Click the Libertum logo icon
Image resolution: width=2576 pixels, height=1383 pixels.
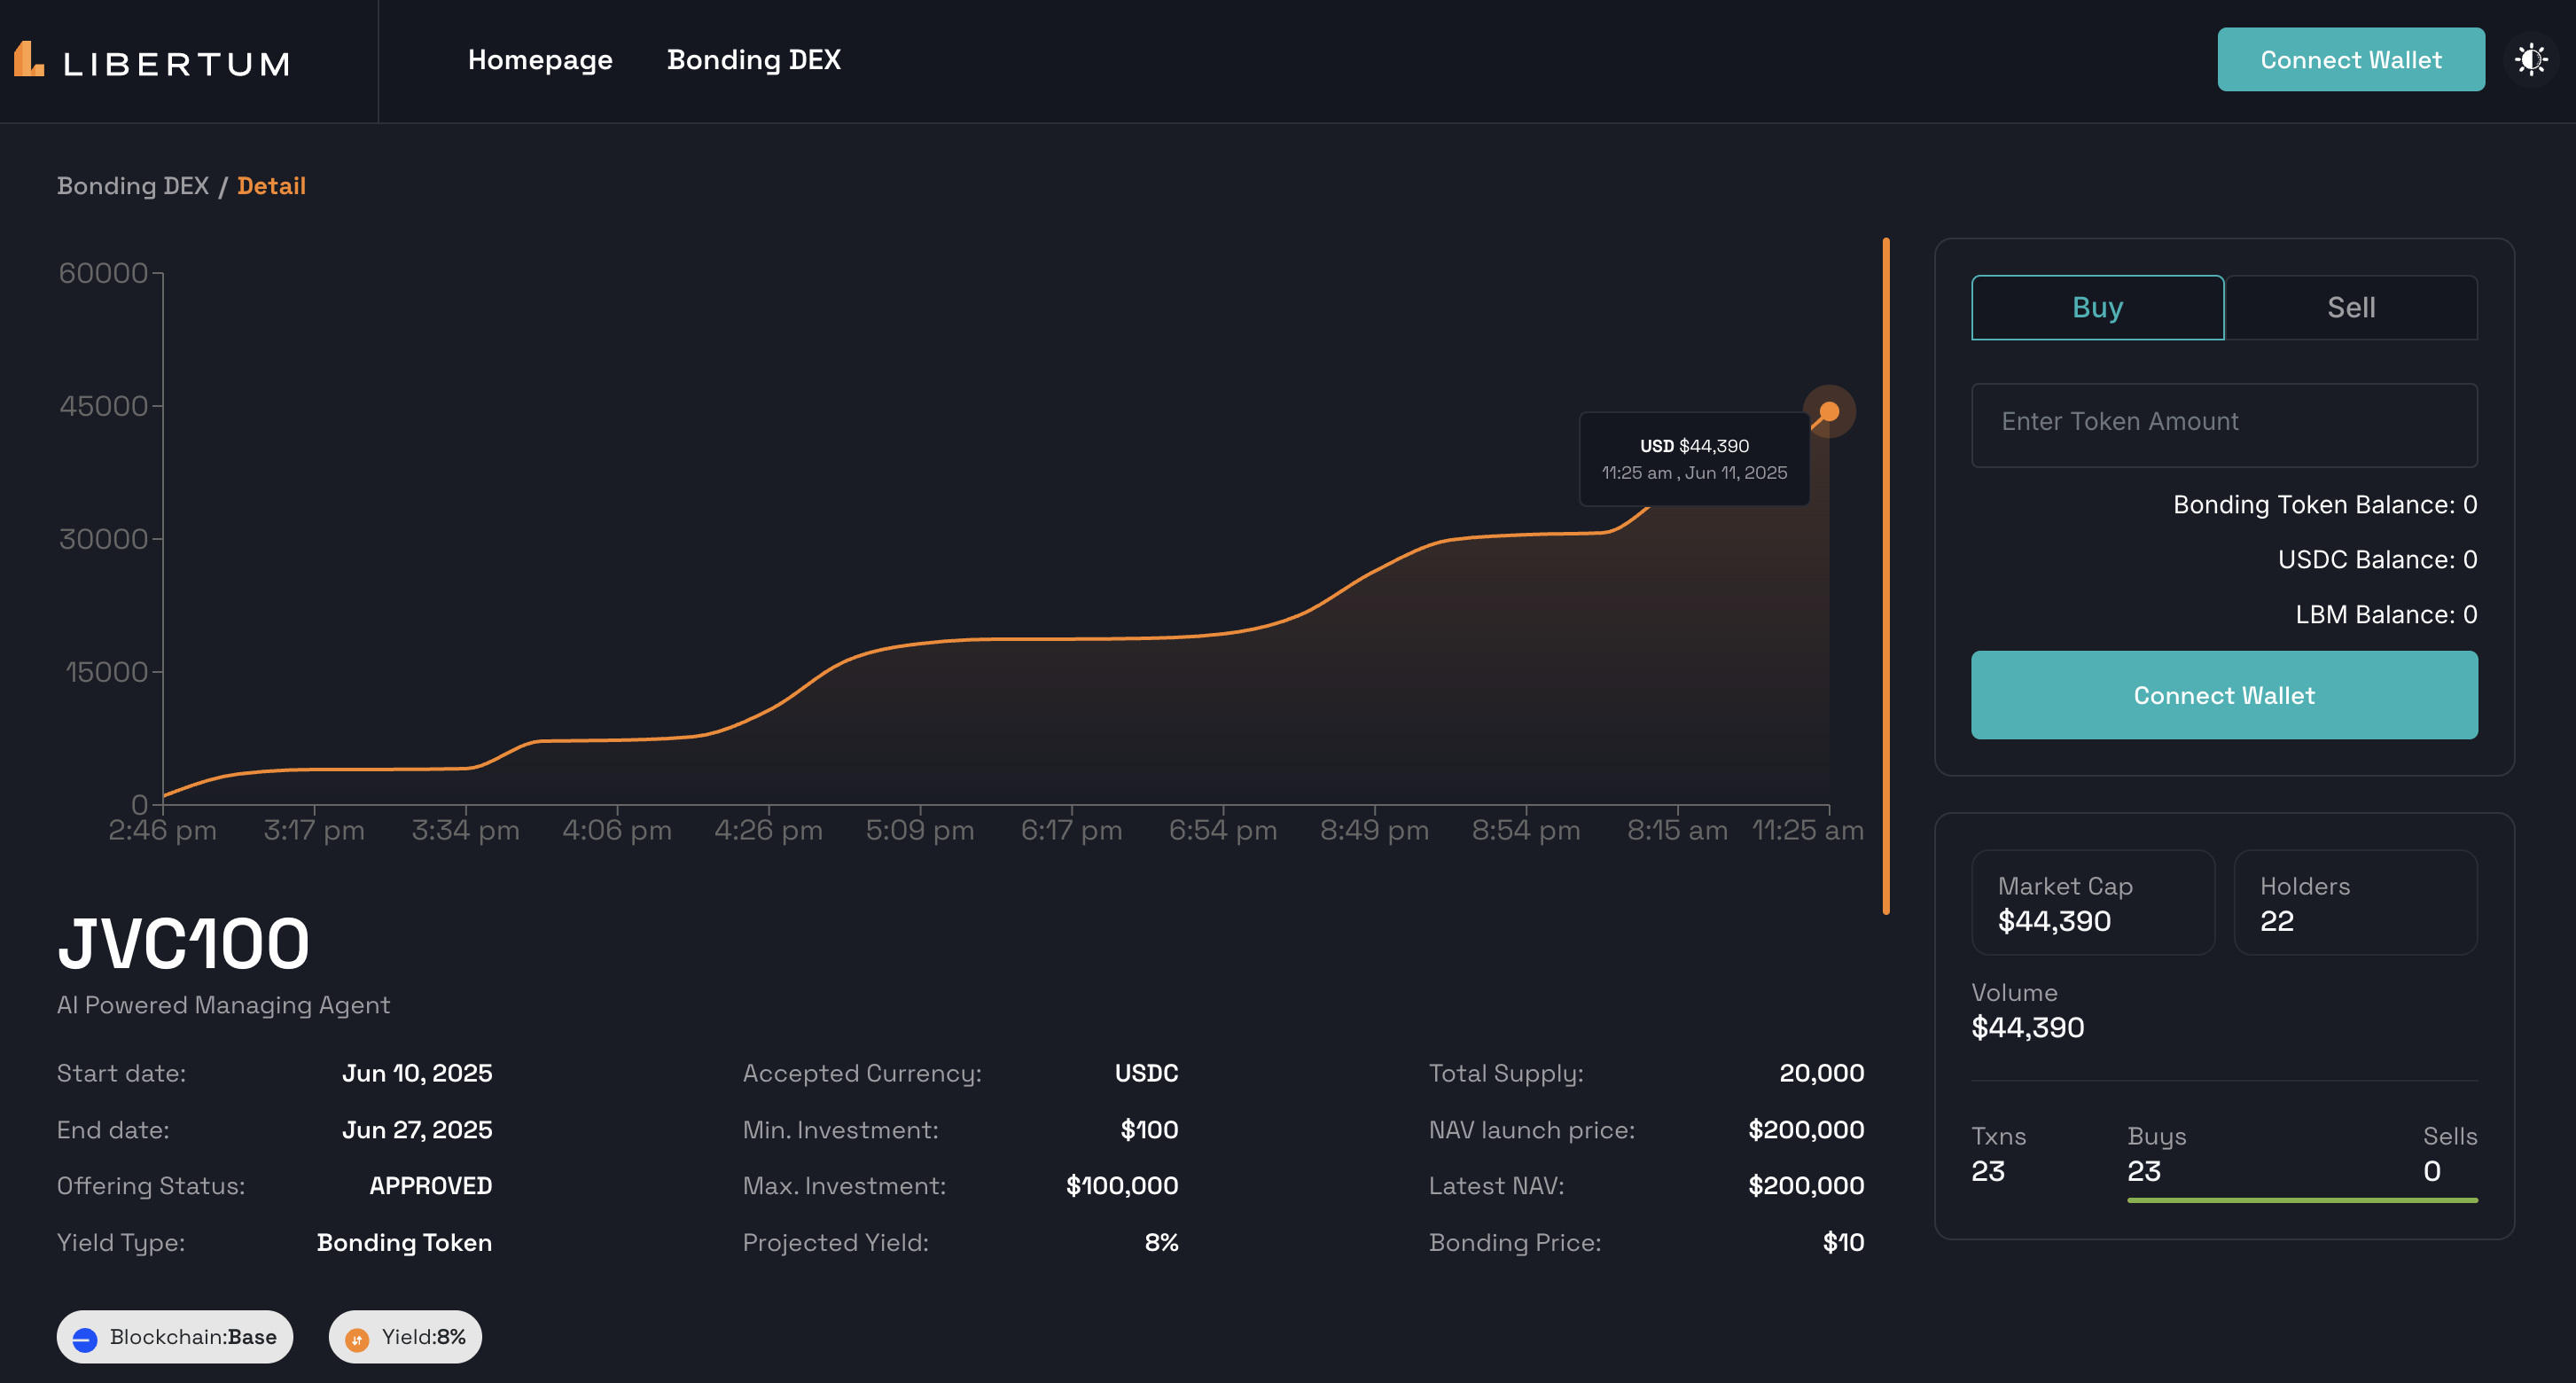point(29,60)
